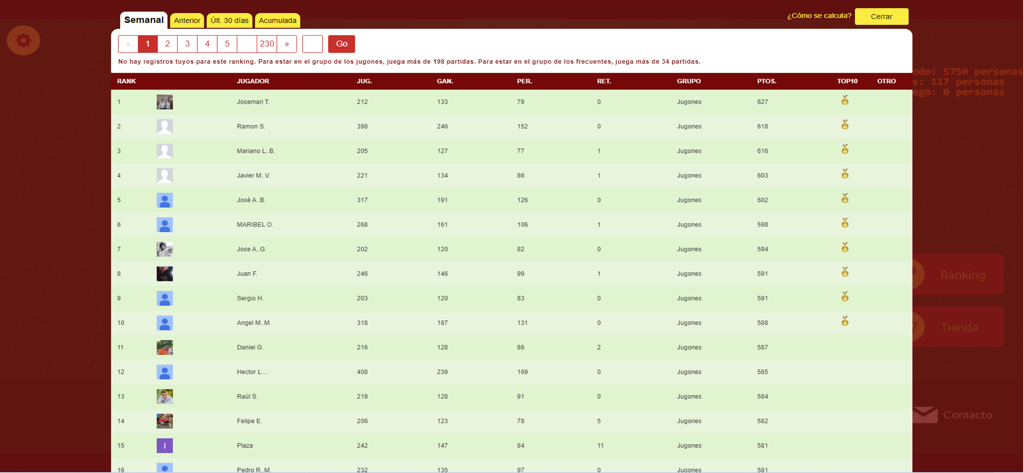This screenshot has height=473, width=1024.
Task: Click Josemari T.'s Top10 medal icon
Action: pos(844,100)
